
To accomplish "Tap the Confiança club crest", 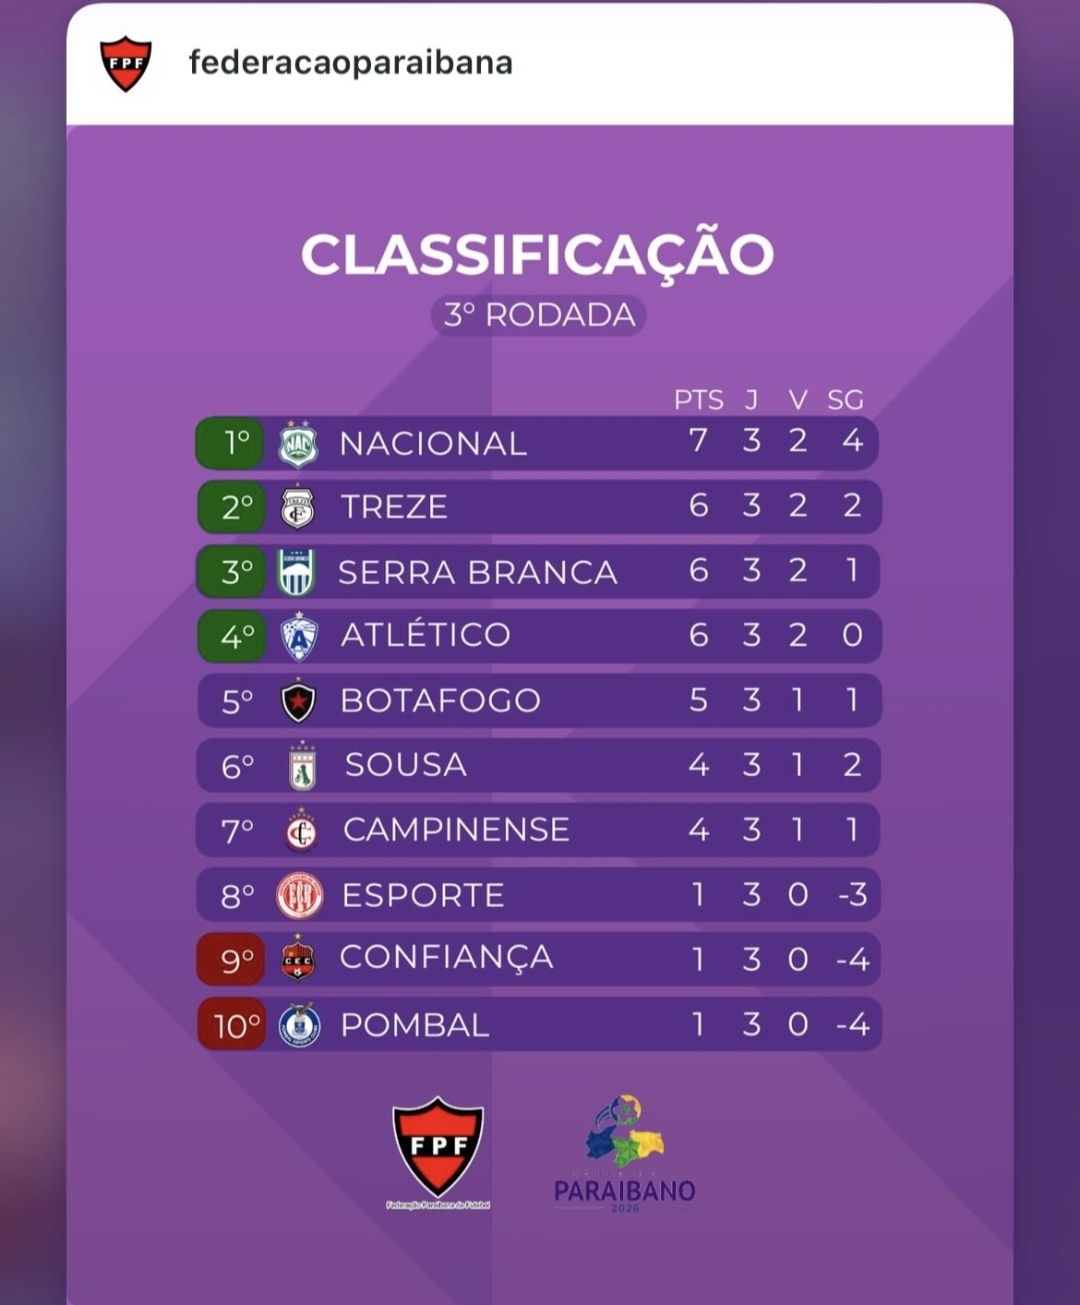I will tap(298, 959).
